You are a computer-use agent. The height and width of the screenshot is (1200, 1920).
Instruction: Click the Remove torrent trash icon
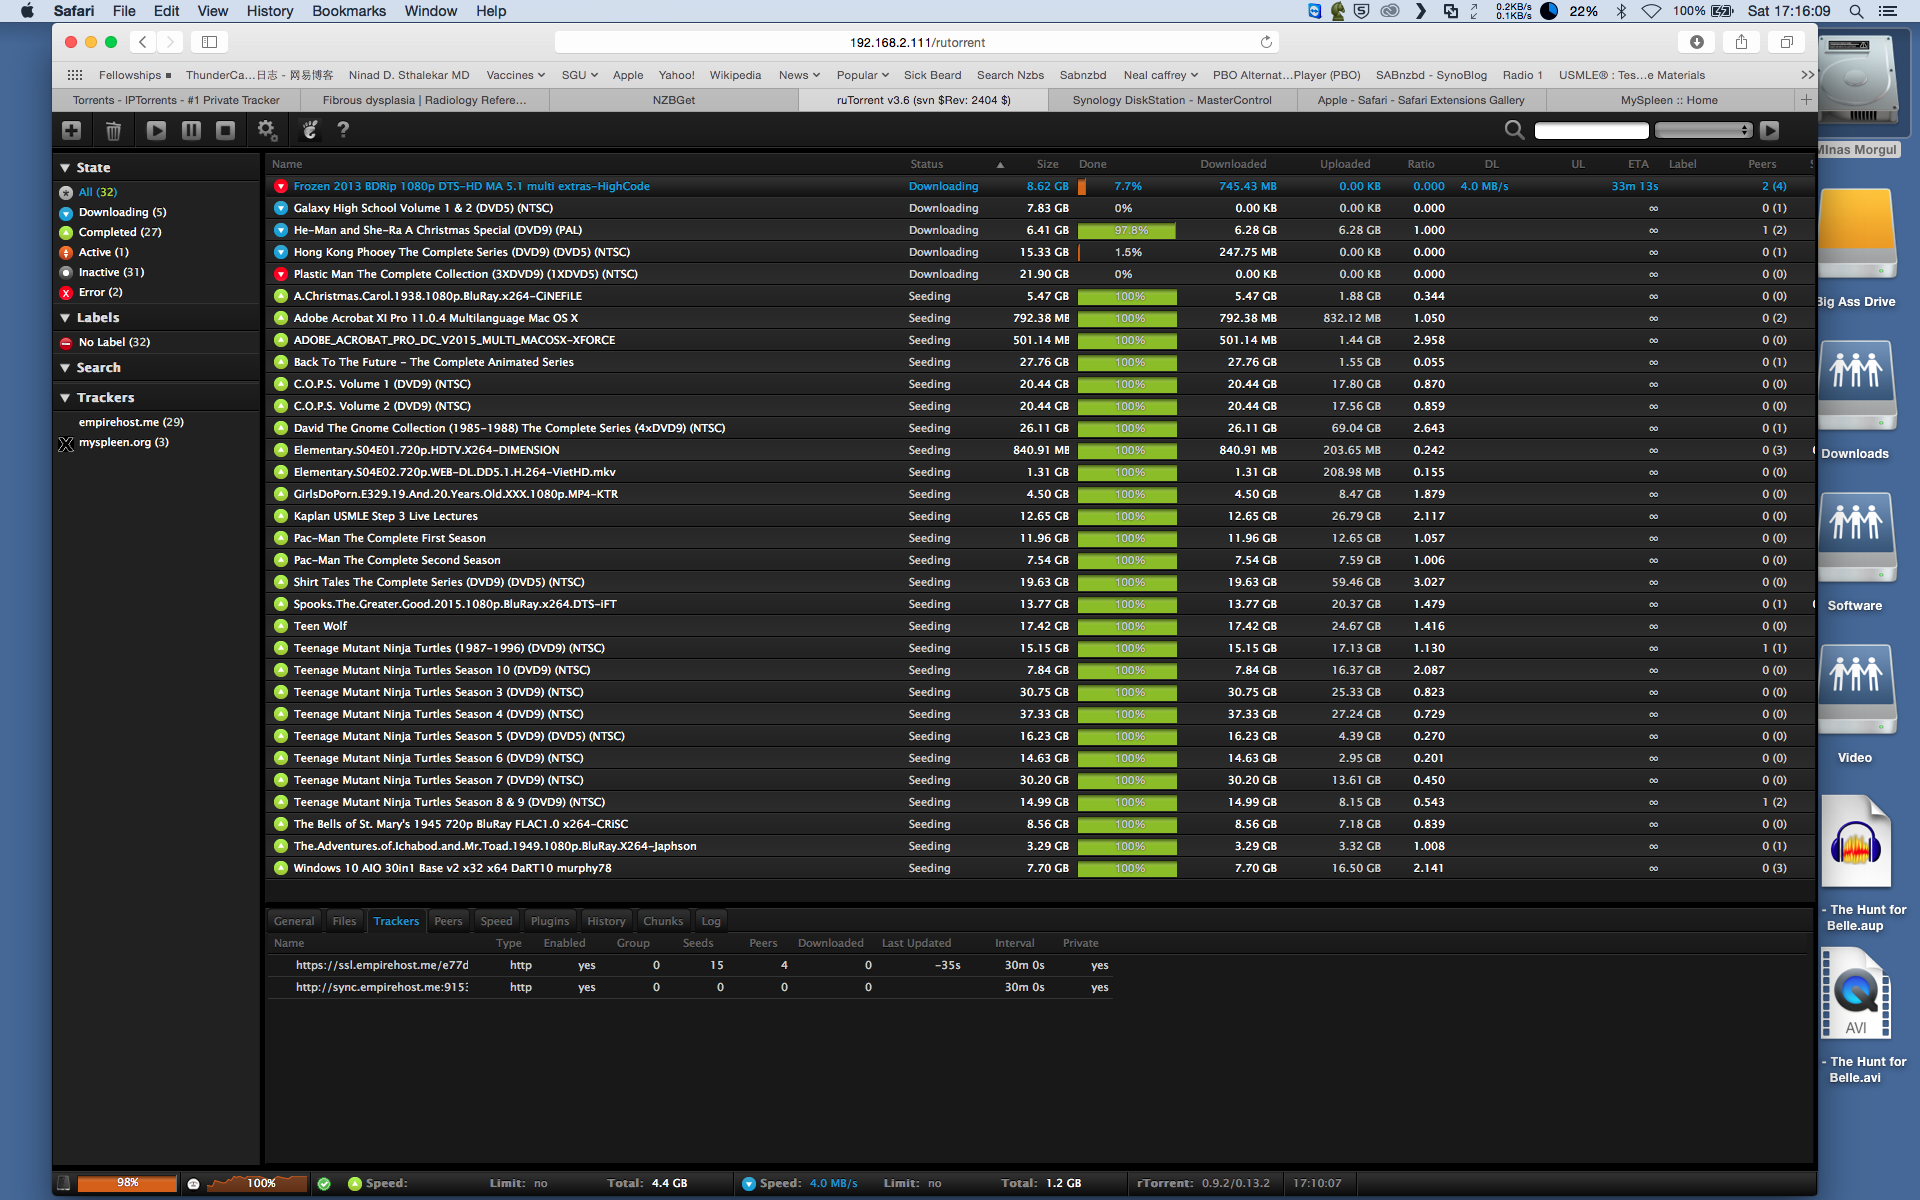point(113,130)
